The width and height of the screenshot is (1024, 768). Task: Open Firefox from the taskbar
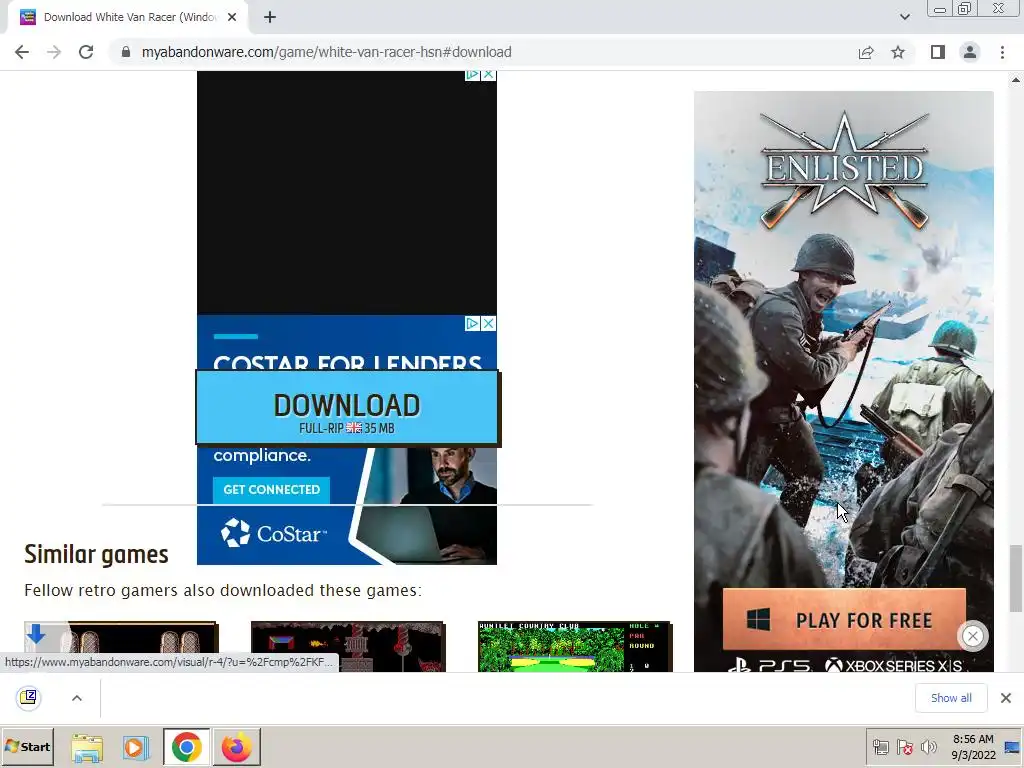pos(236,747)
